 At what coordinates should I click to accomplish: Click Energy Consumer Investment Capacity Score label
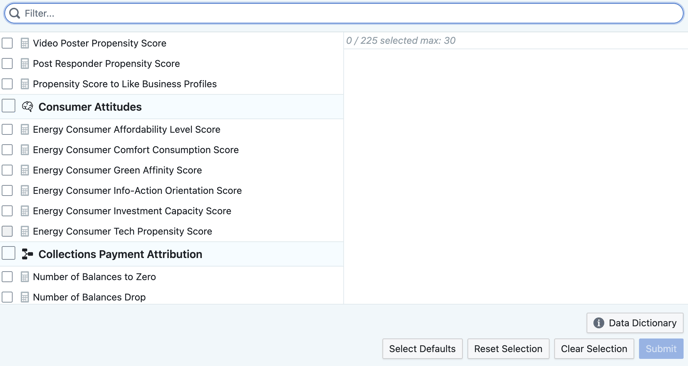(132, 211)
